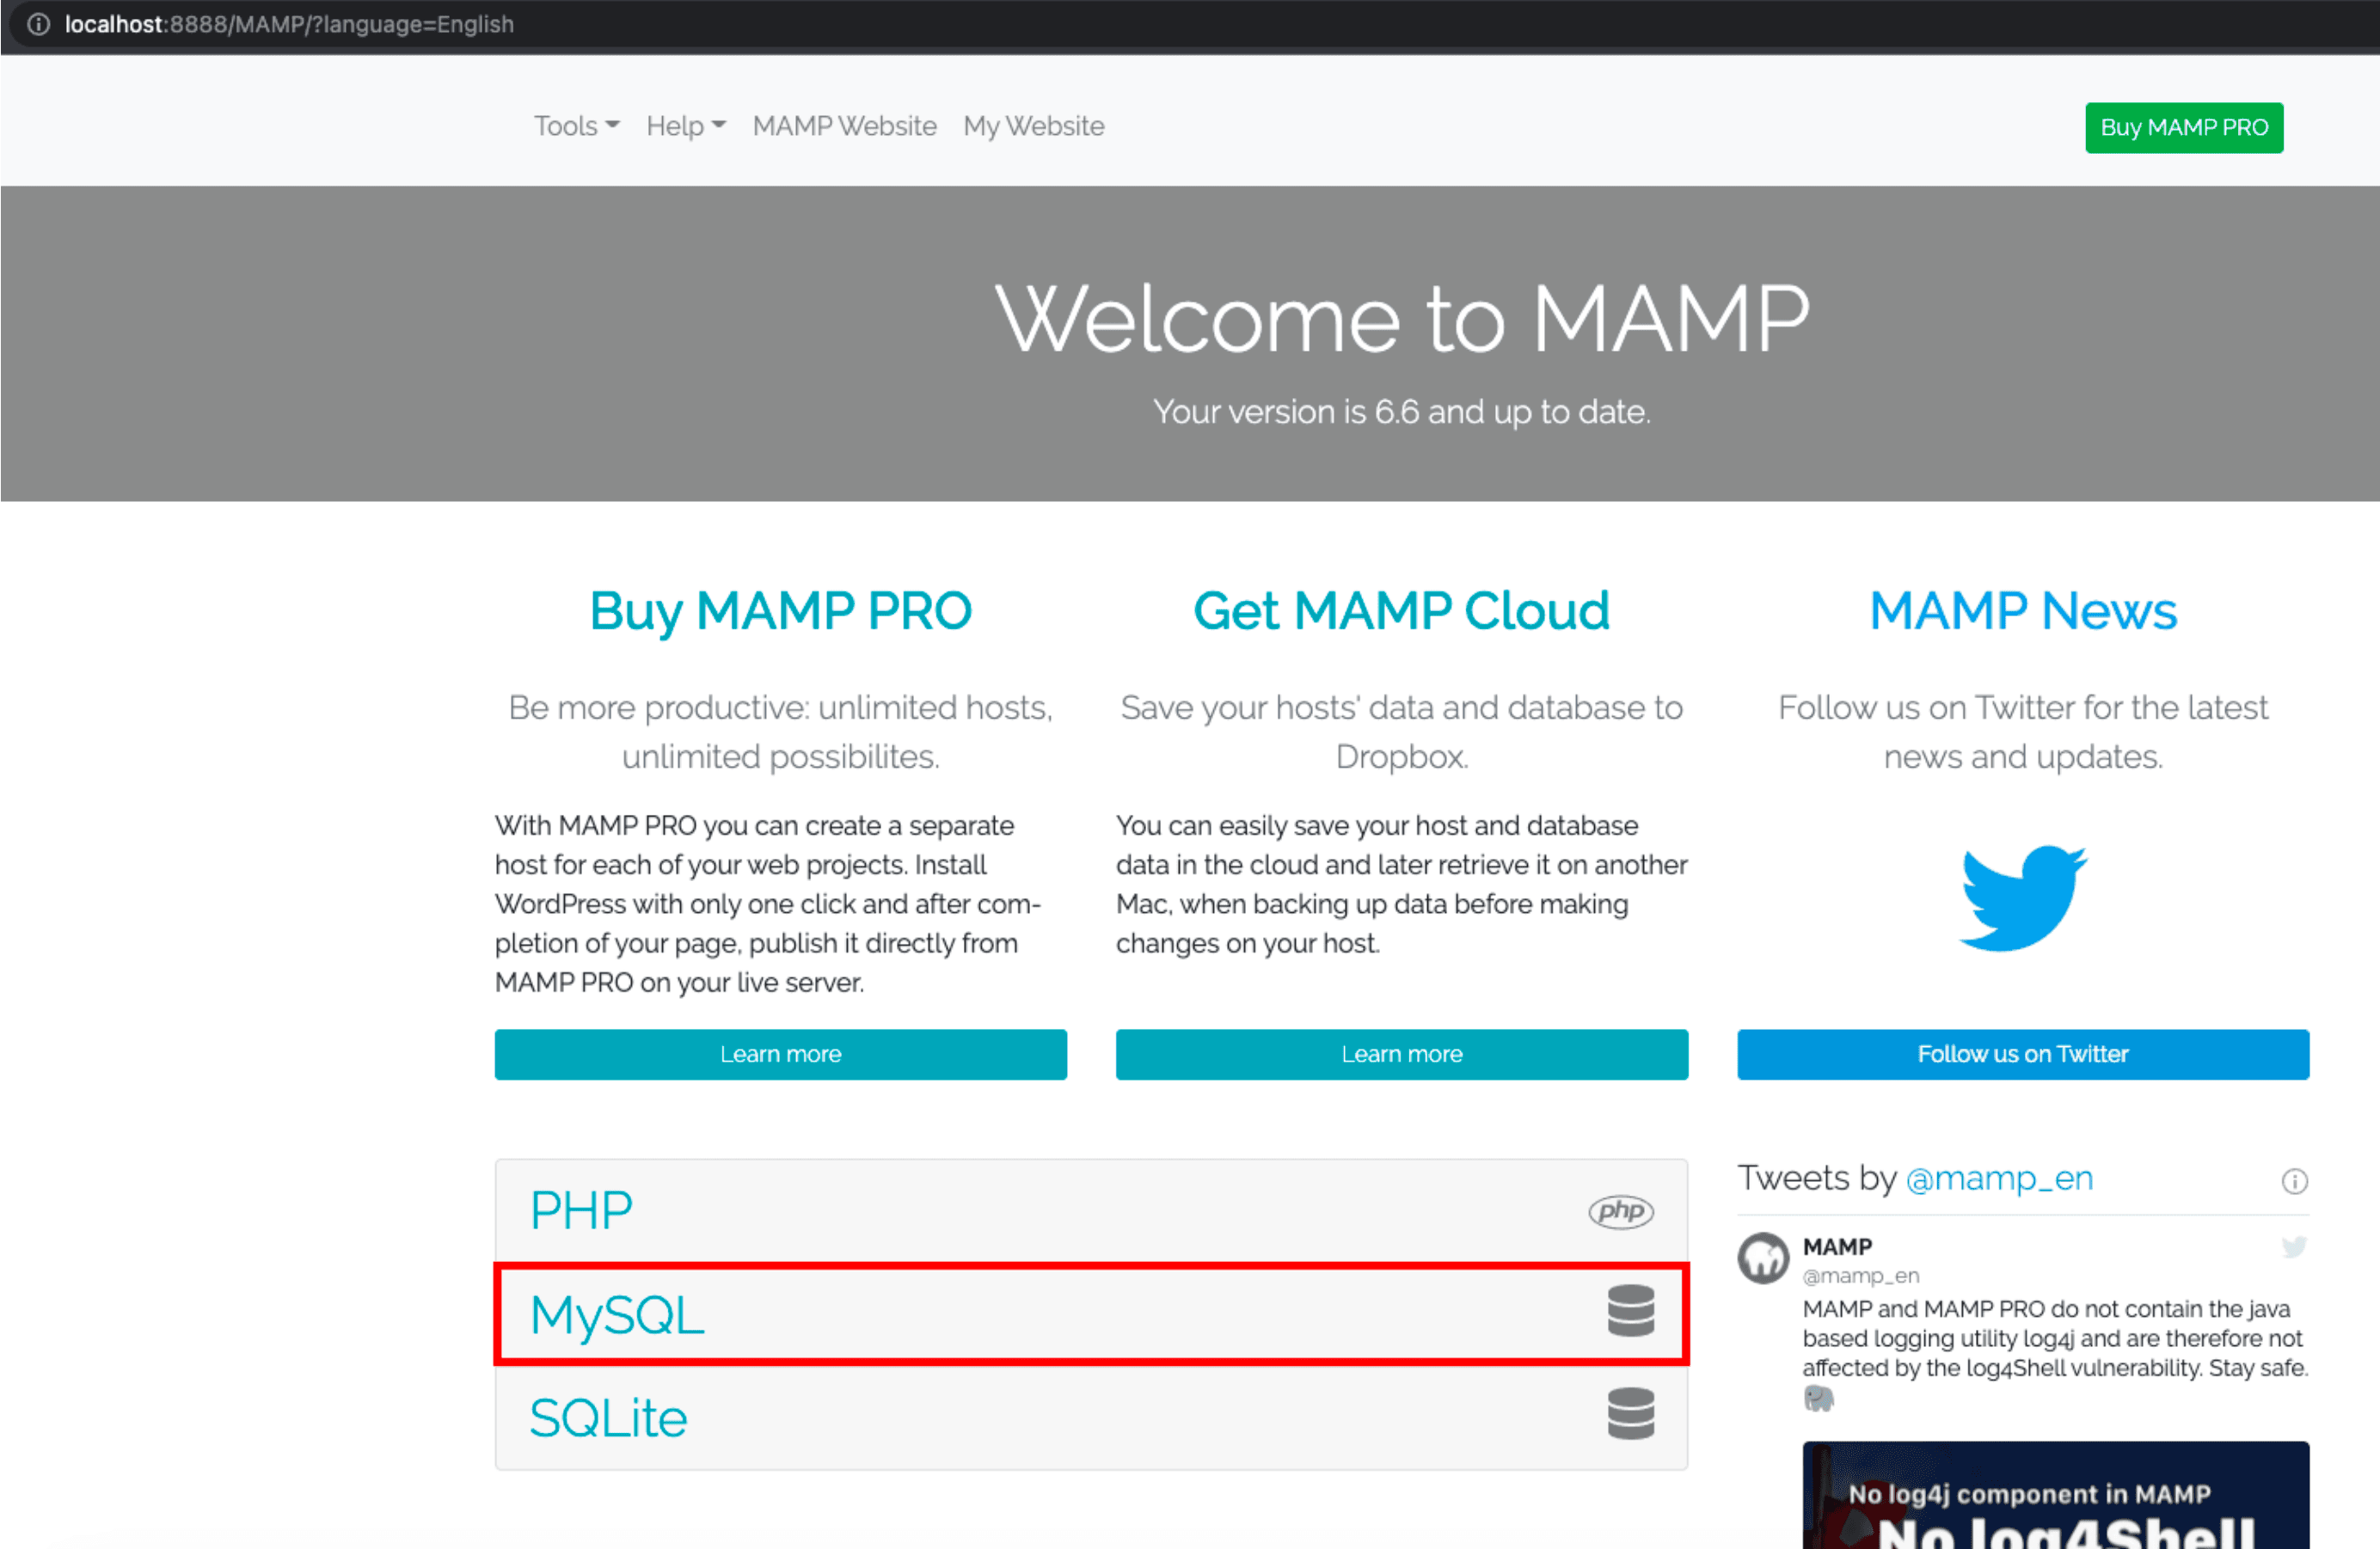The height and width of the screenshot is (1549, 2380).
Task: Open the No log4j tweet image
Action: click(x=2055, y=1494)
